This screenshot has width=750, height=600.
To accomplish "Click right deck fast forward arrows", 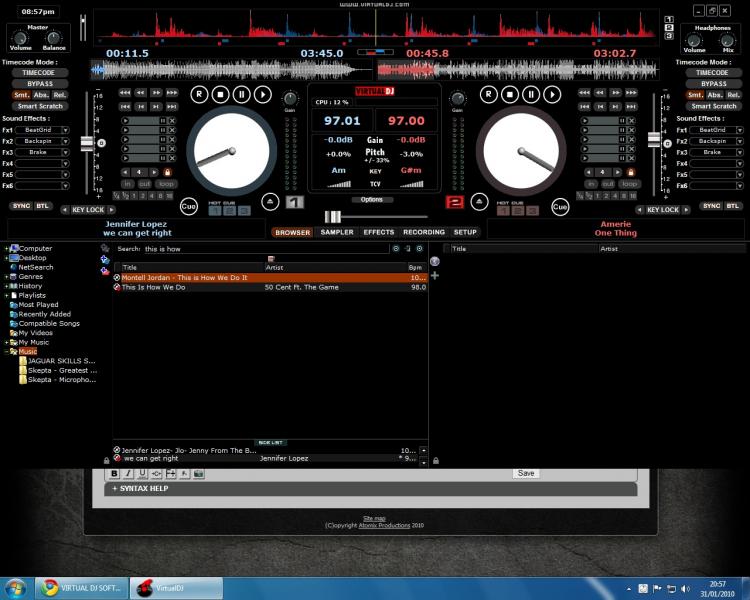I will click(x=631, y=92).
